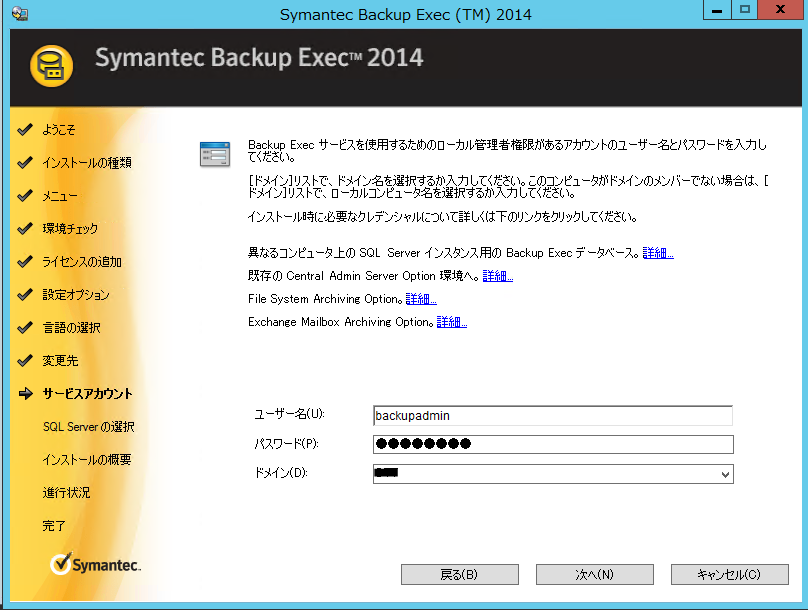
Task: Select the 進行状況 step
Action: pyautogui.click(x=66, y=493)
